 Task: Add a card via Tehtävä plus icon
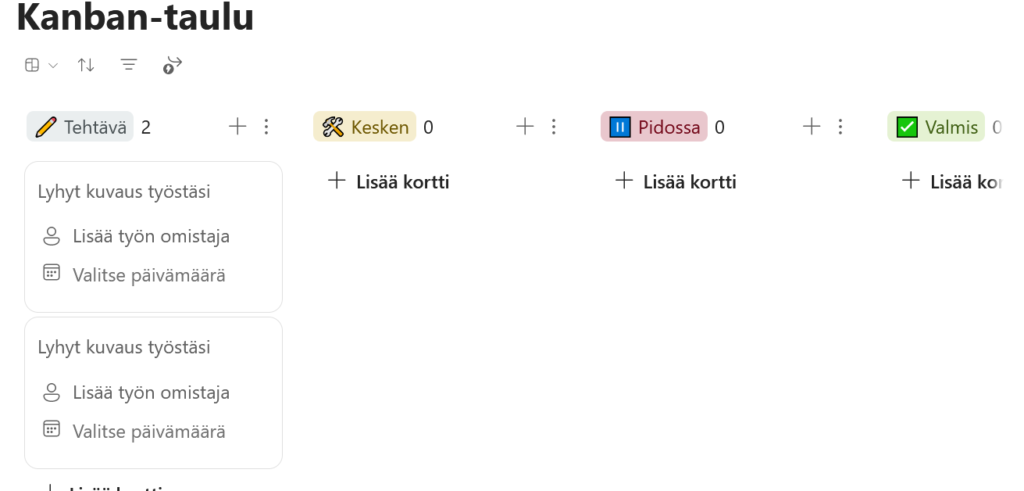coord(237,127)
